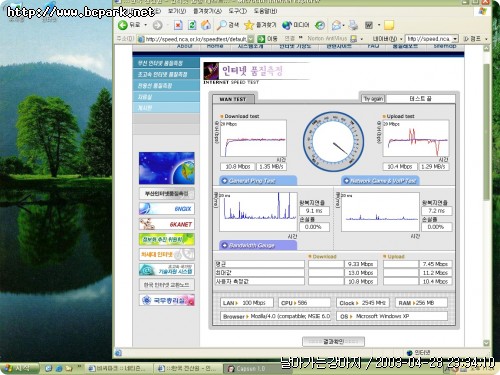Open the 6NGIX banner link

pyautogui.click(x=167, y=209)
